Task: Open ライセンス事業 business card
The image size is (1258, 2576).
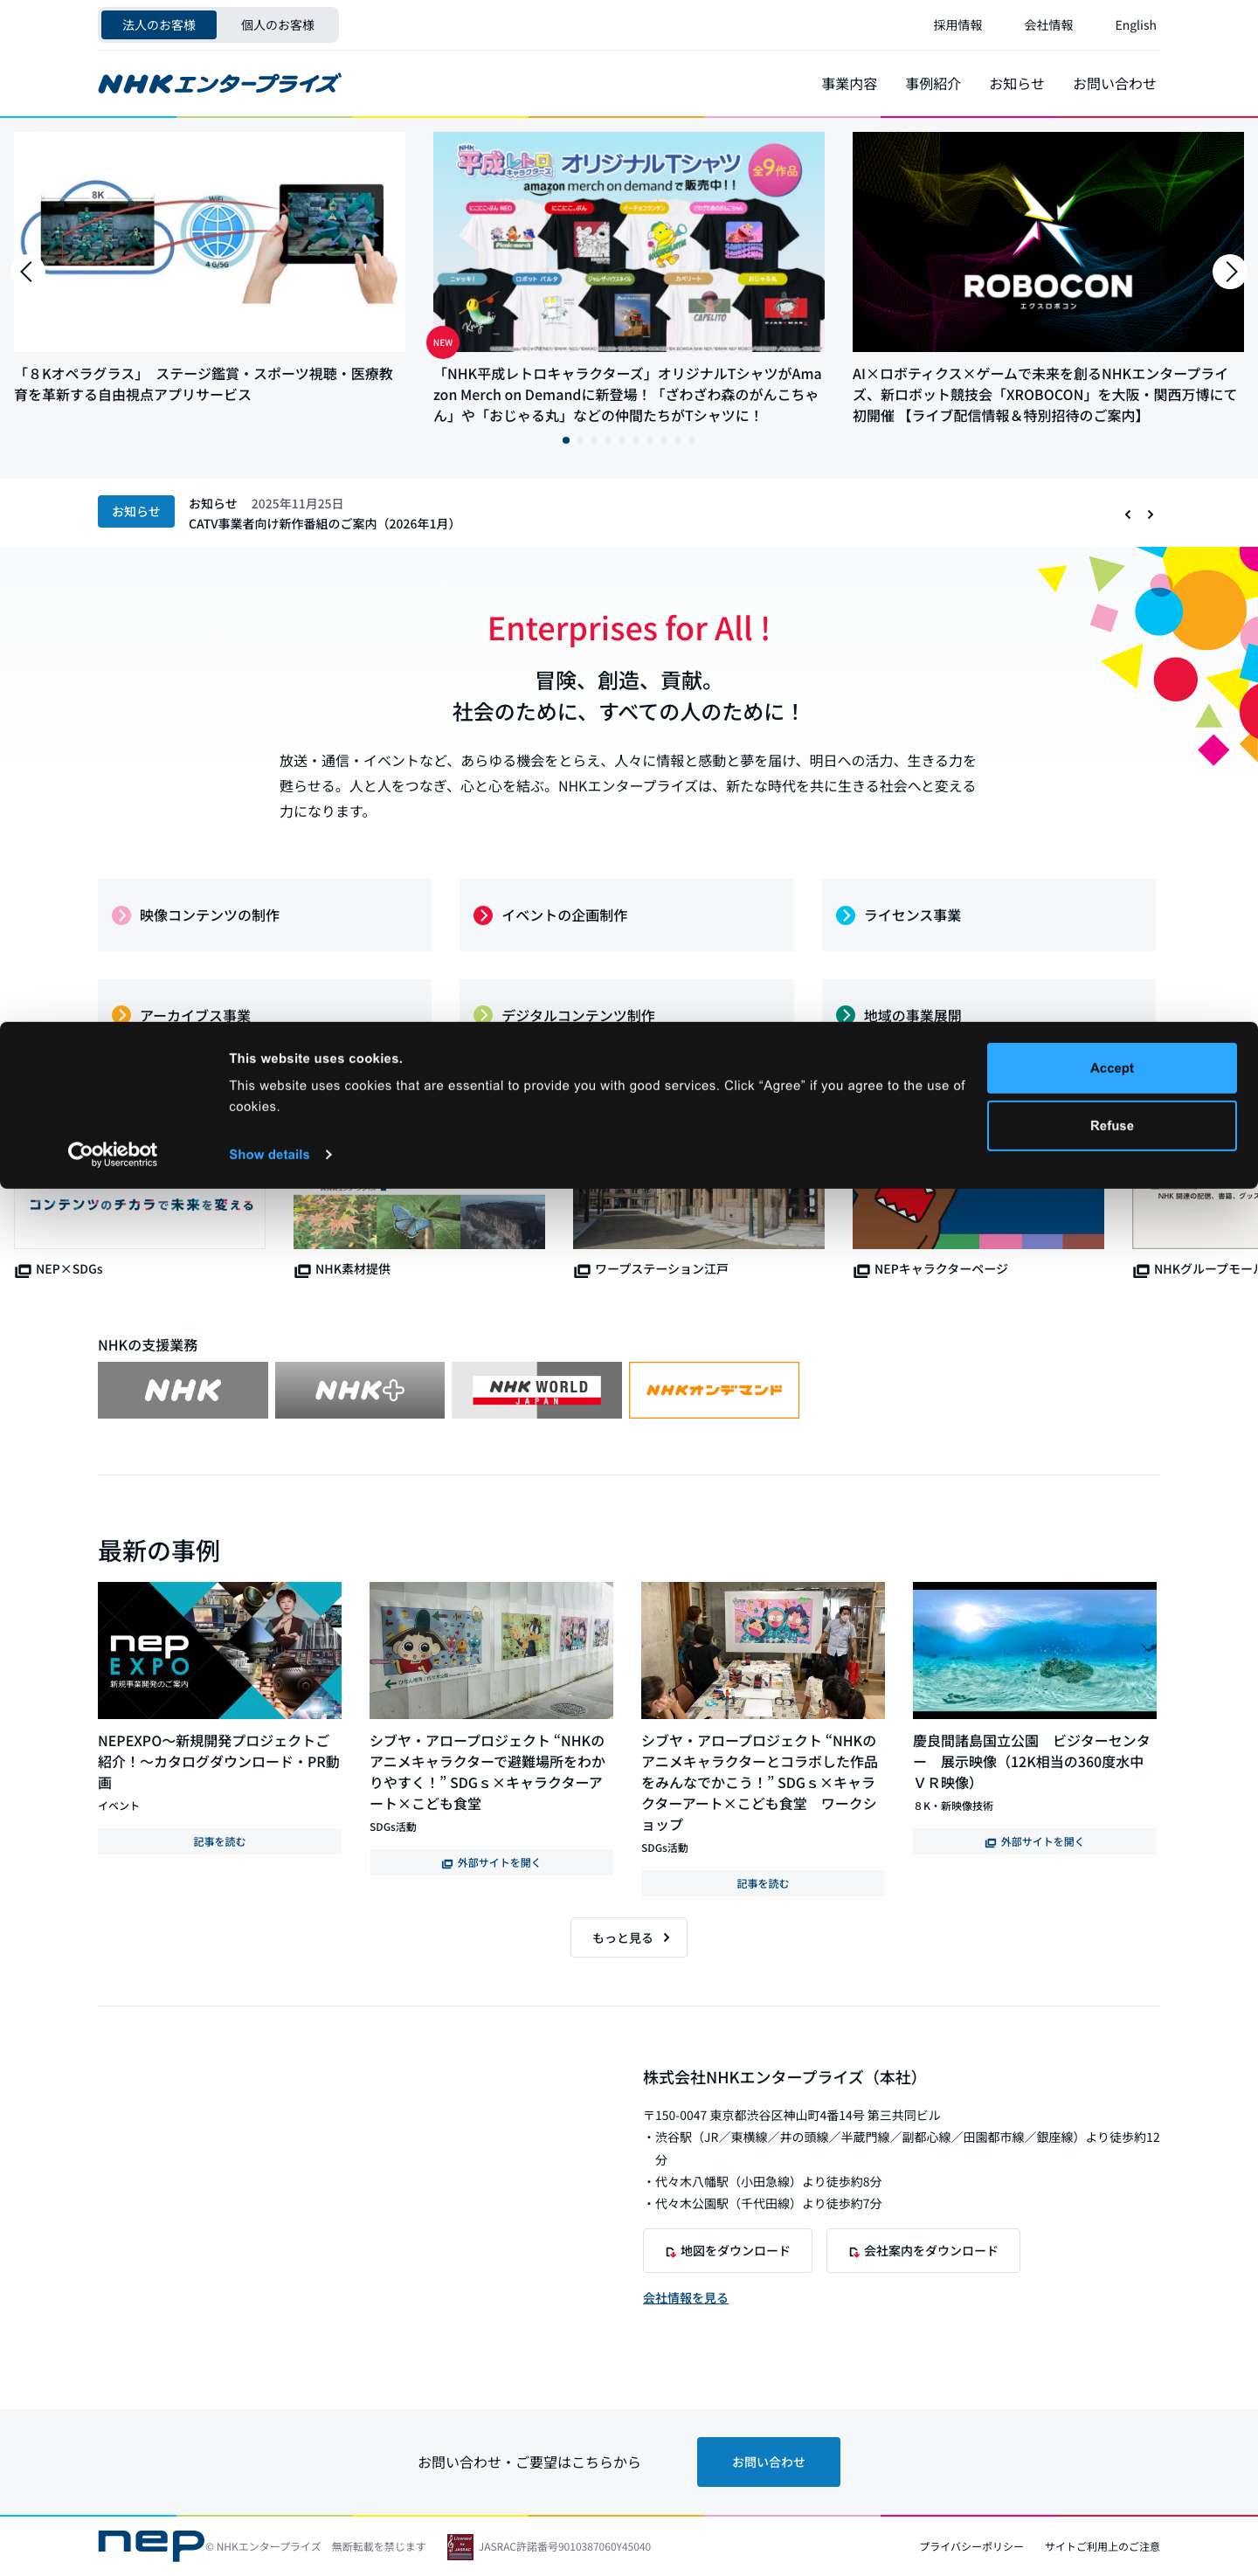Action: 988,915
